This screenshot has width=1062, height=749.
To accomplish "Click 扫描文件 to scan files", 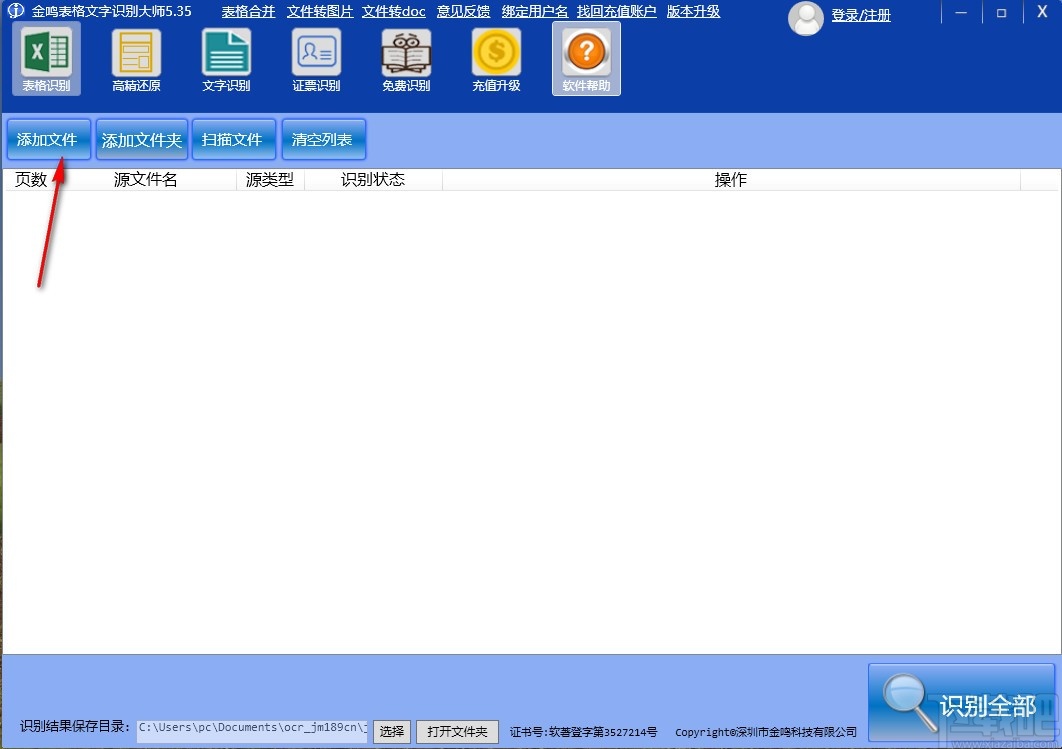I will 233,139.
